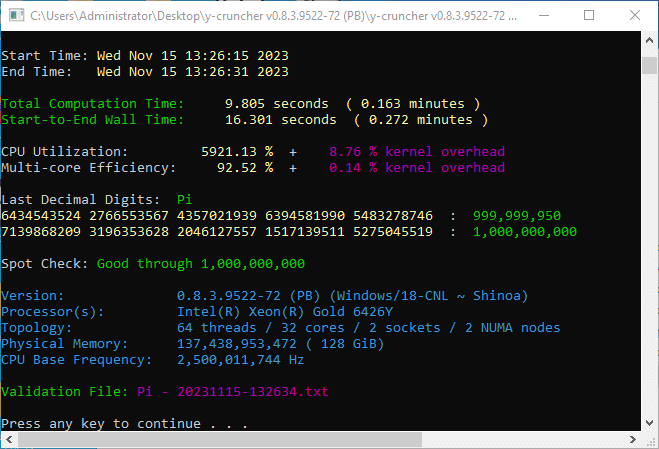Screen dimensions: 659x449
Task: Maximize the y-cruncher console window
Action: pyautogui.click(x=589, y=16)
